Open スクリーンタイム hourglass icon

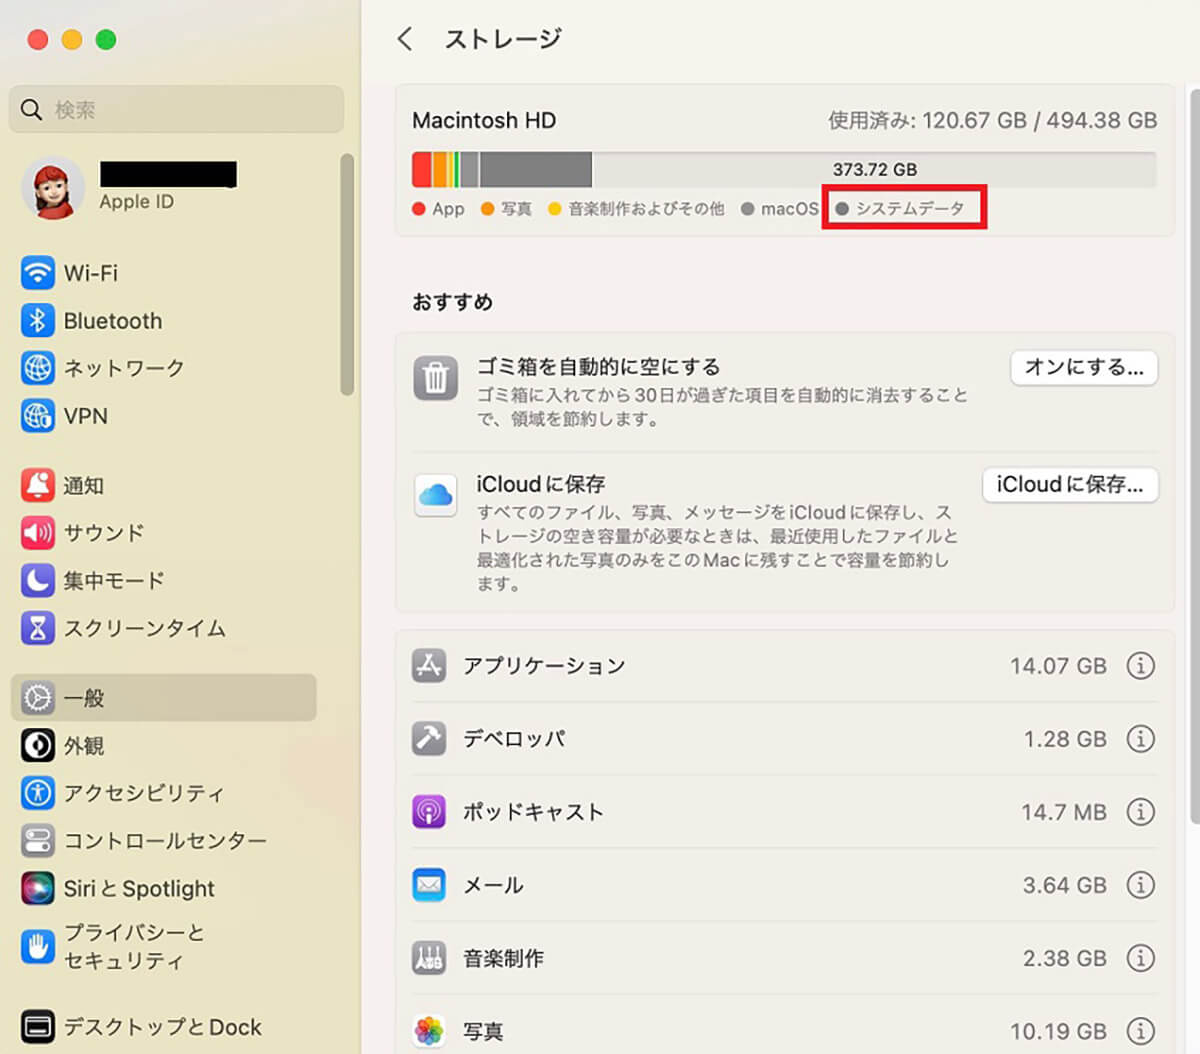pyautogui.click(x=38, y=627)
